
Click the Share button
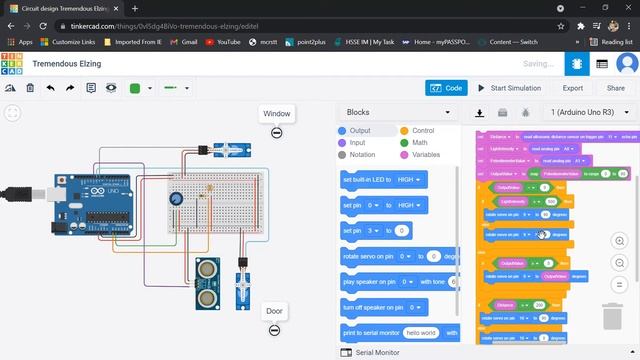coord(616,88)
